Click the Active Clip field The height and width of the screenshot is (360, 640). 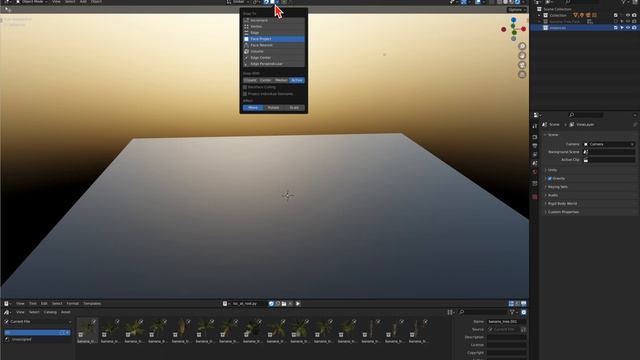[609, 160]
